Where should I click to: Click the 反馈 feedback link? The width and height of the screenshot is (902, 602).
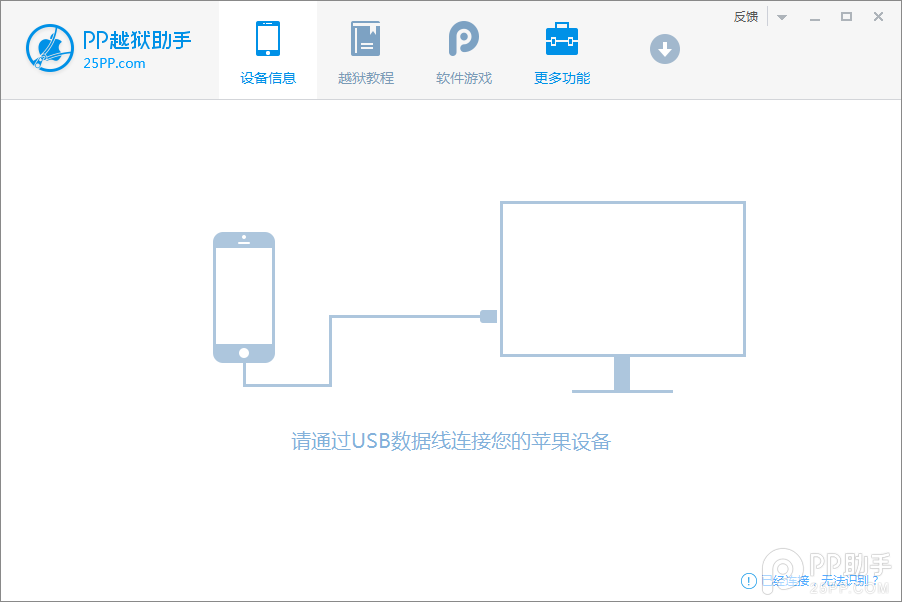coord(744,16)
